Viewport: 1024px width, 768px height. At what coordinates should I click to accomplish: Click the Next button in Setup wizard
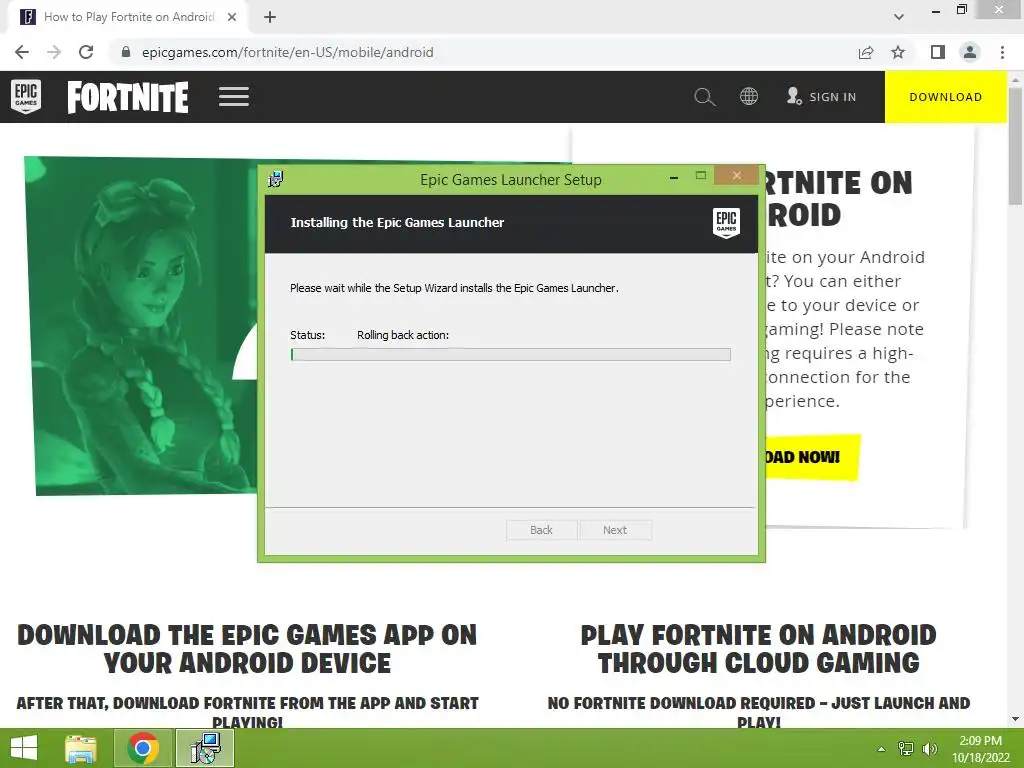point(615,530)
